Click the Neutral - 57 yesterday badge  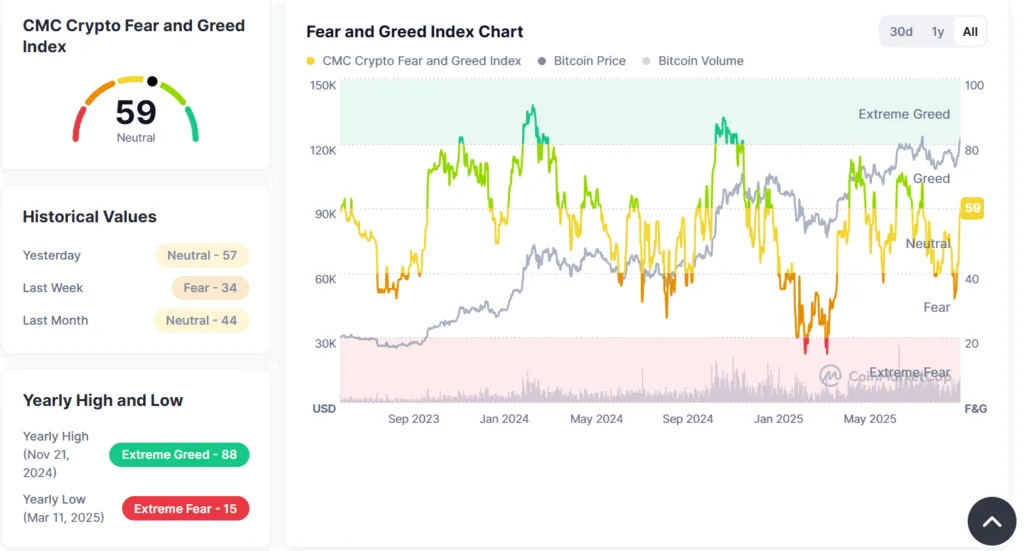(x=202, y=255)
